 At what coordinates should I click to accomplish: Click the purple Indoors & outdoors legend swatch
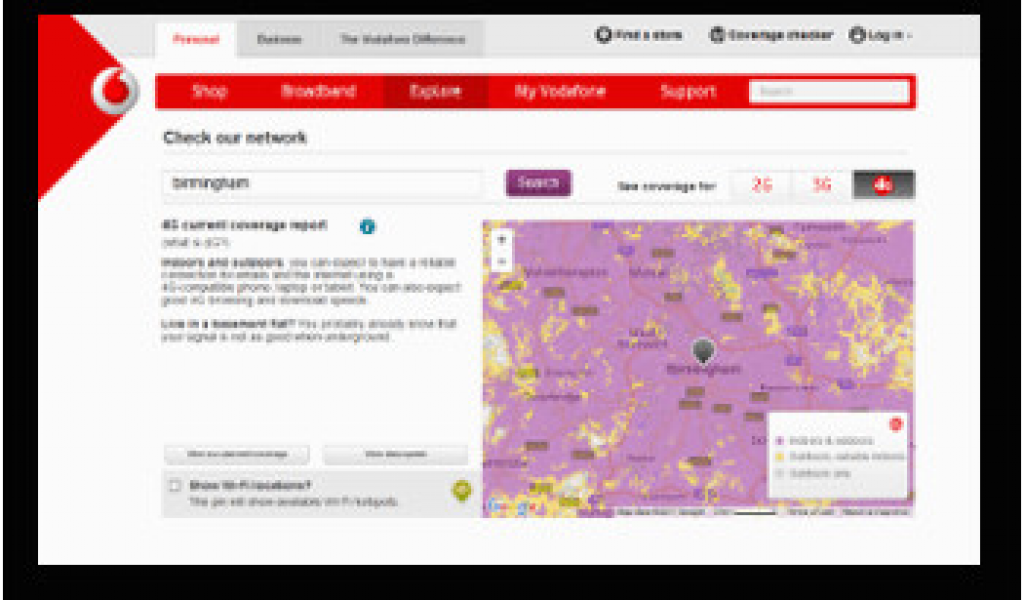tap(779, 441)
